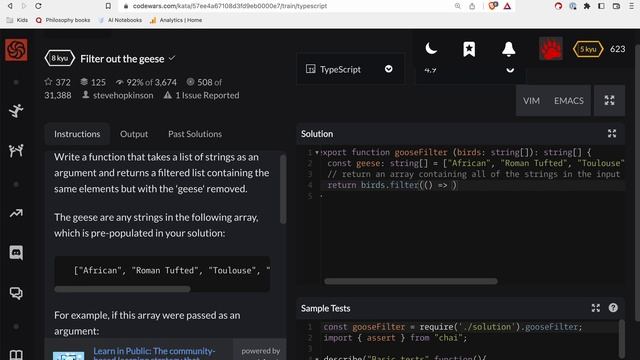Open the Discord chat icon in sidebar
Viewport: 640px width, 360px height.
pos(16,253)
